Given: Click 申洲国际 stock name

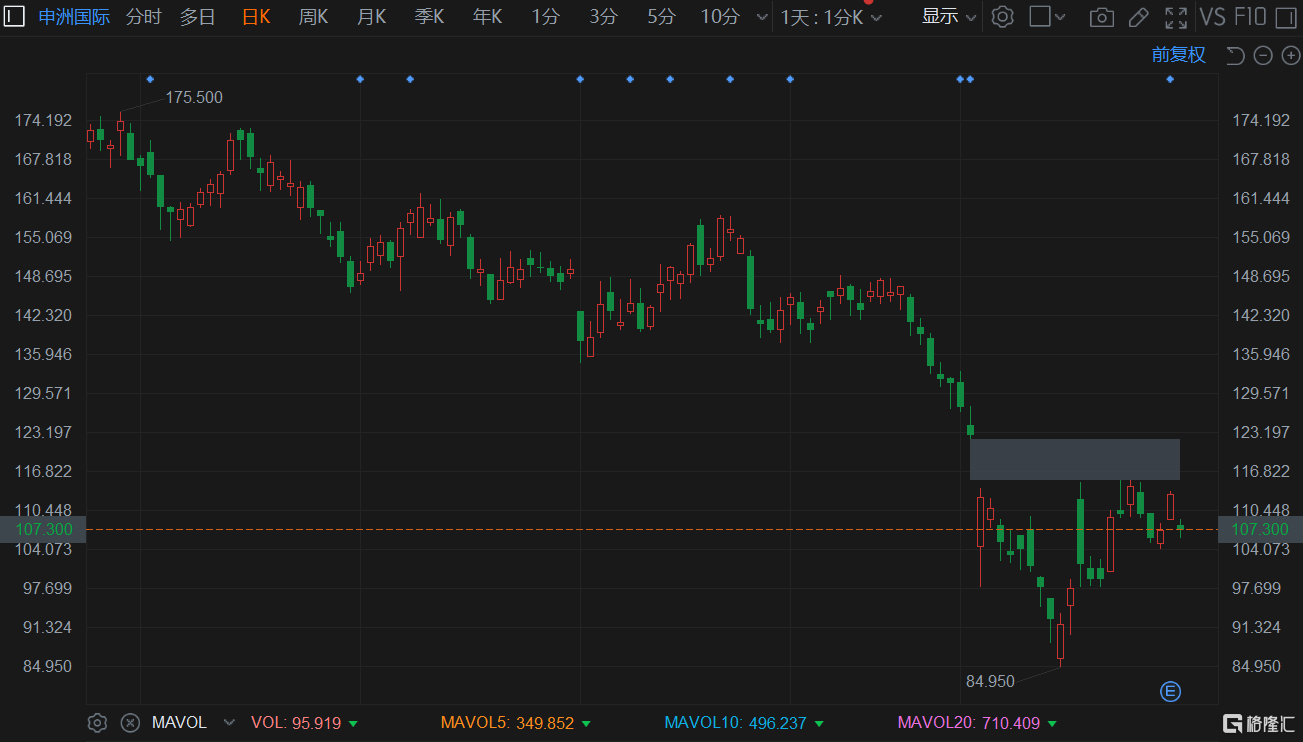Looking at the screenshot, I should click(74, 17).
